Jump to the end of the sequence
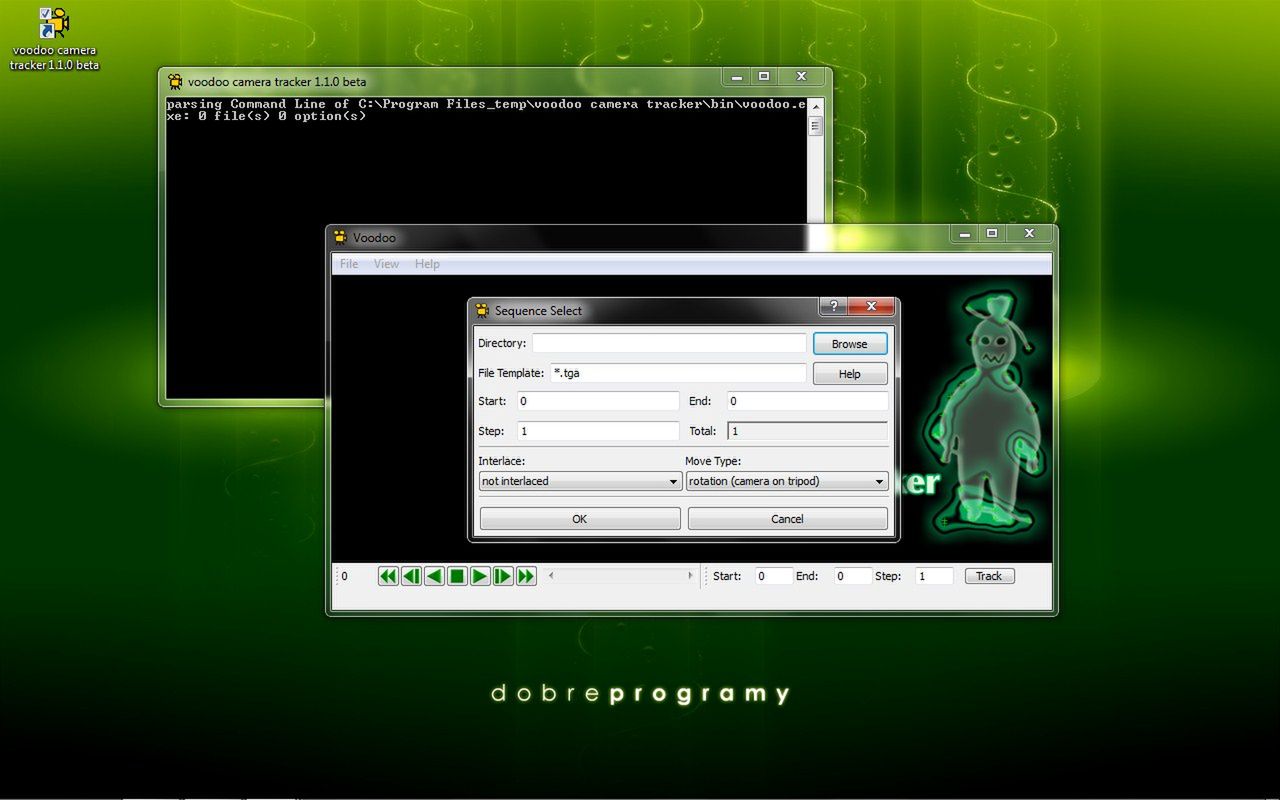This screenshot has height=800, width=1280. [x=526, y=576]
